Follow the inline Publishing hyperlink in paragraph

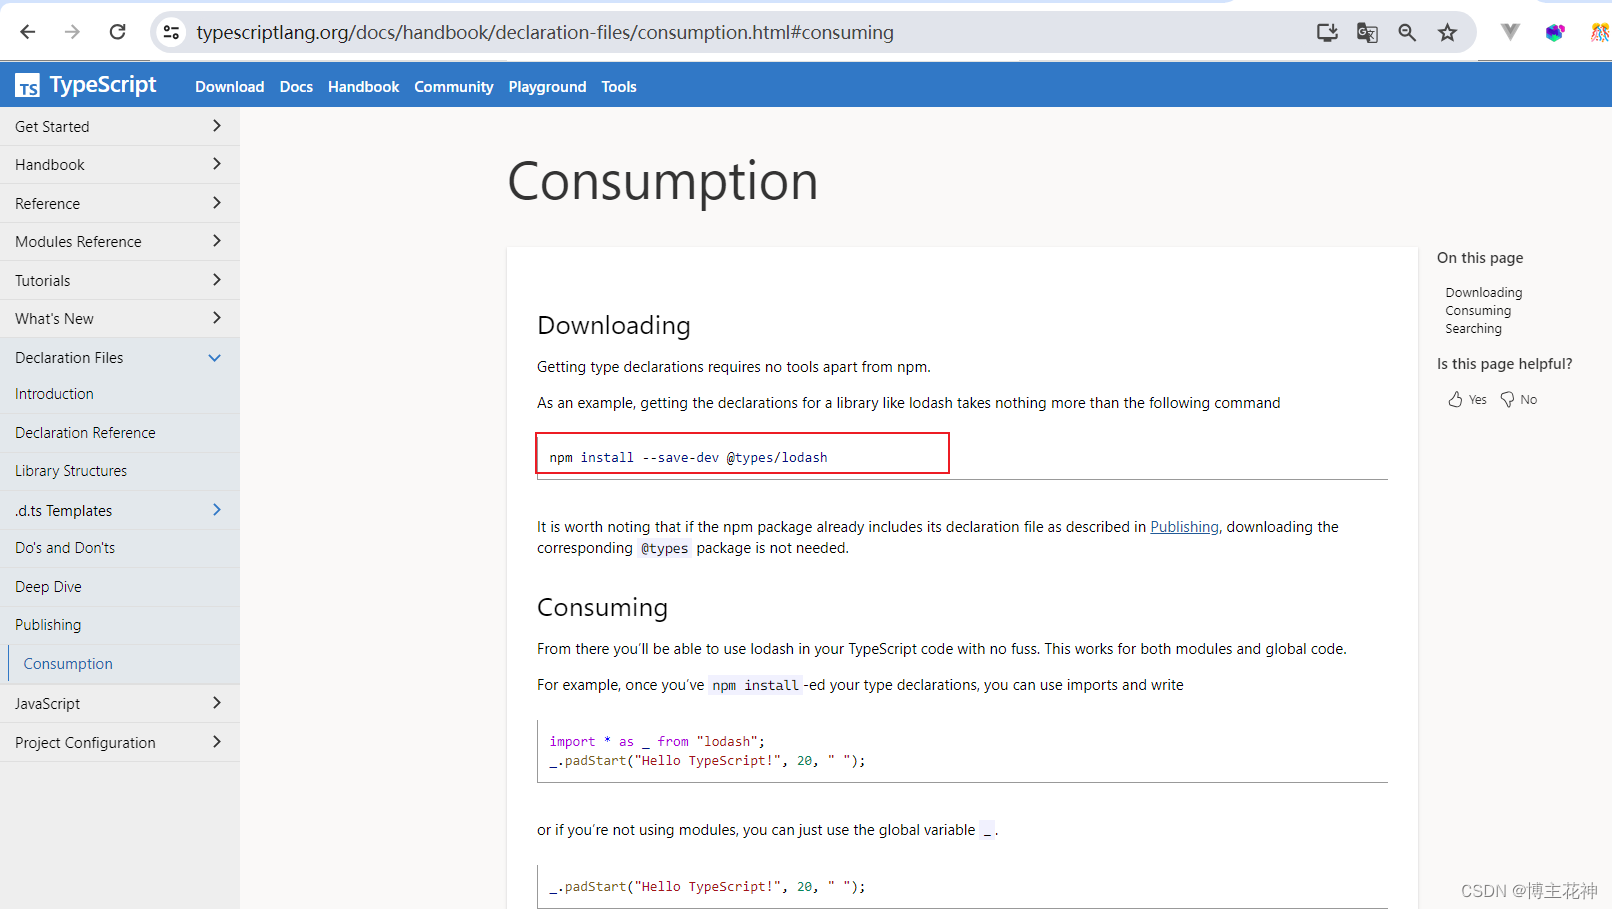click(1184, 527)
